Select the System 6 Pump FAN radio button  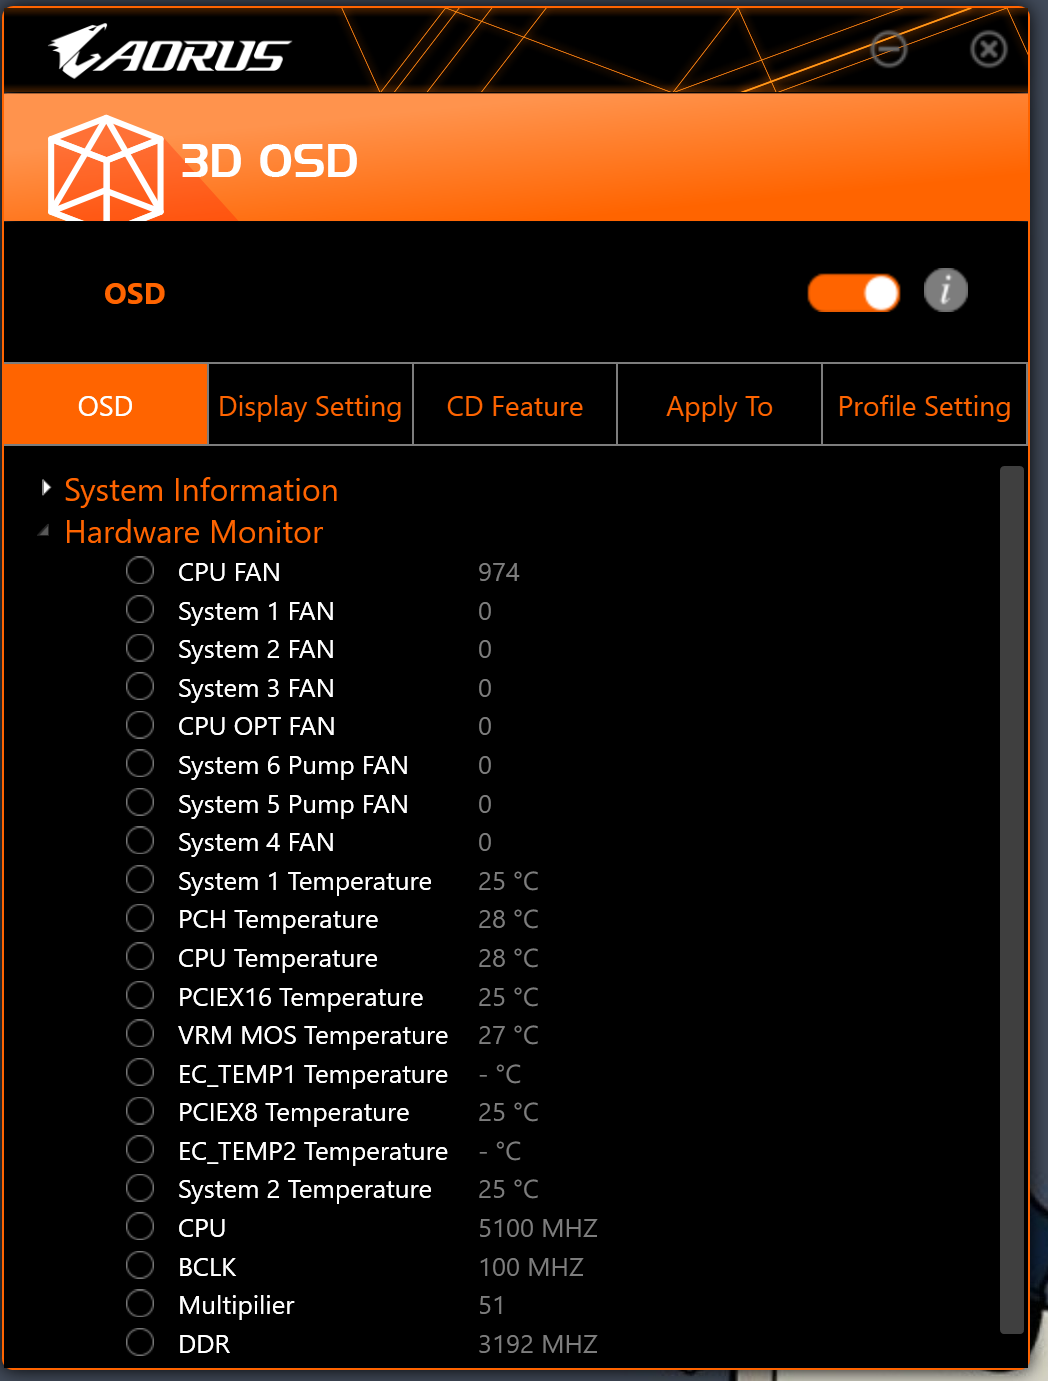pos(140,764)
